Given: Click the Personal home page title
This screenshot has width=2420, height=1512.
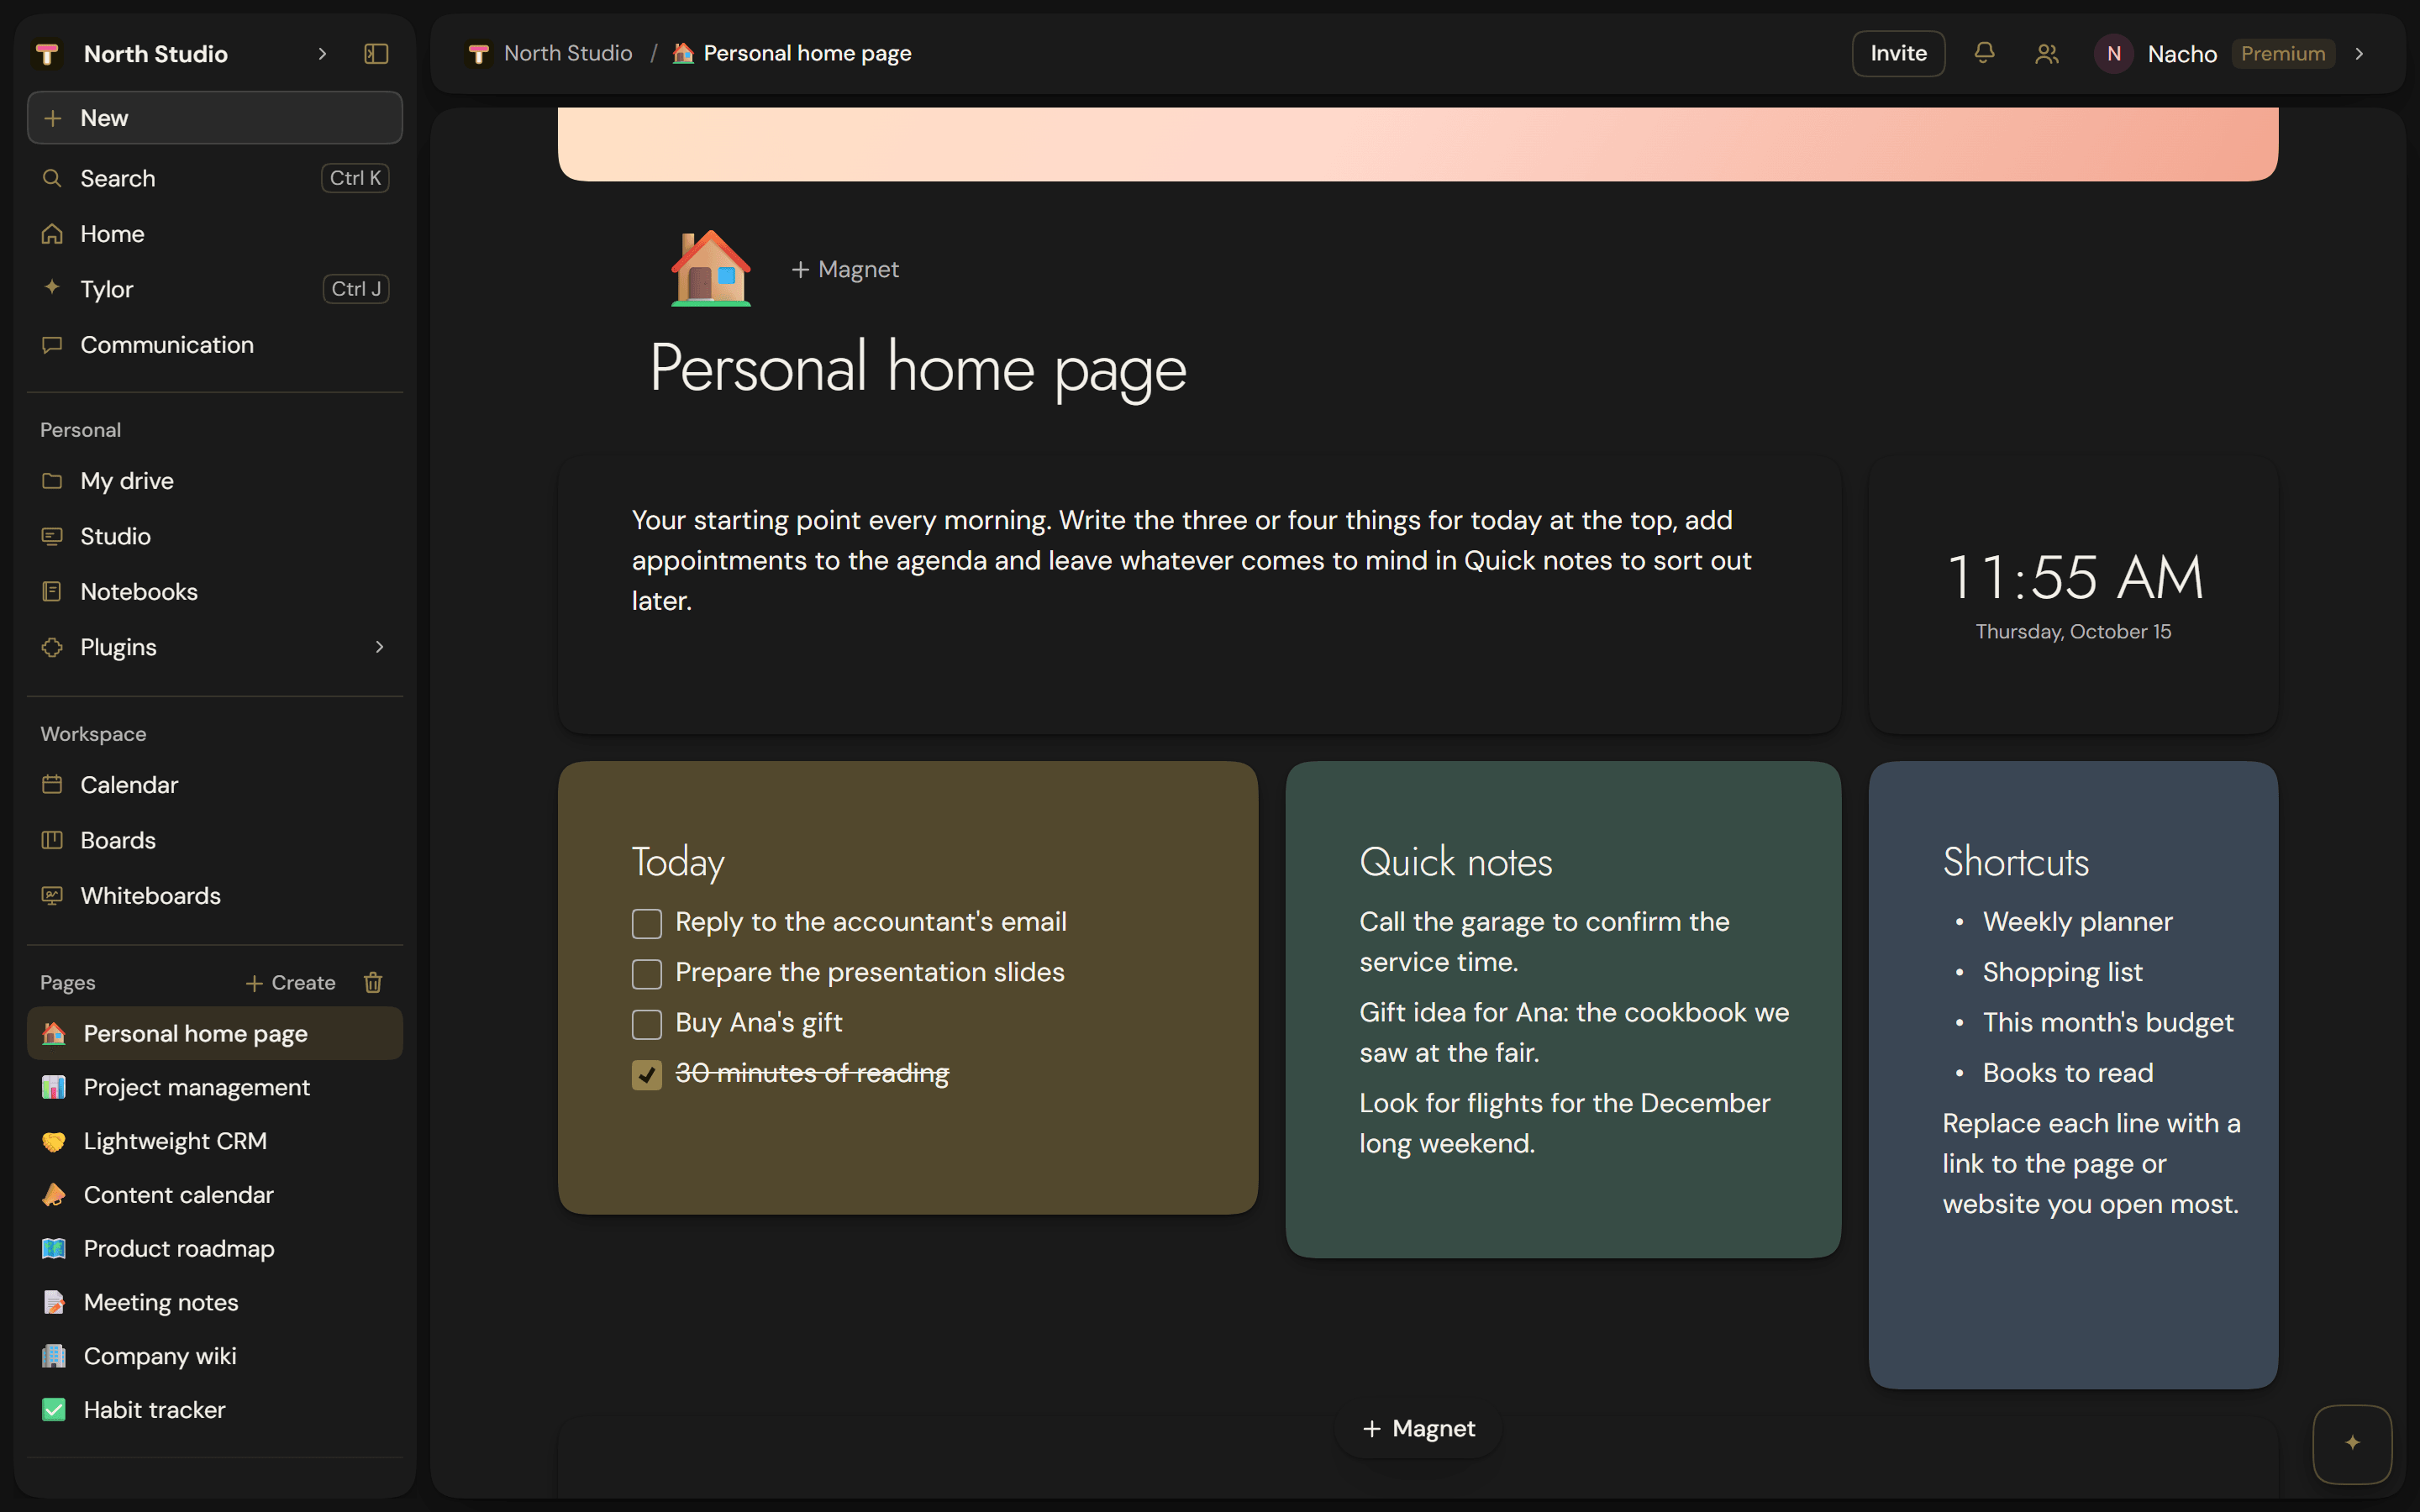Looking at the screenshot, I should [x=918, y=369].
